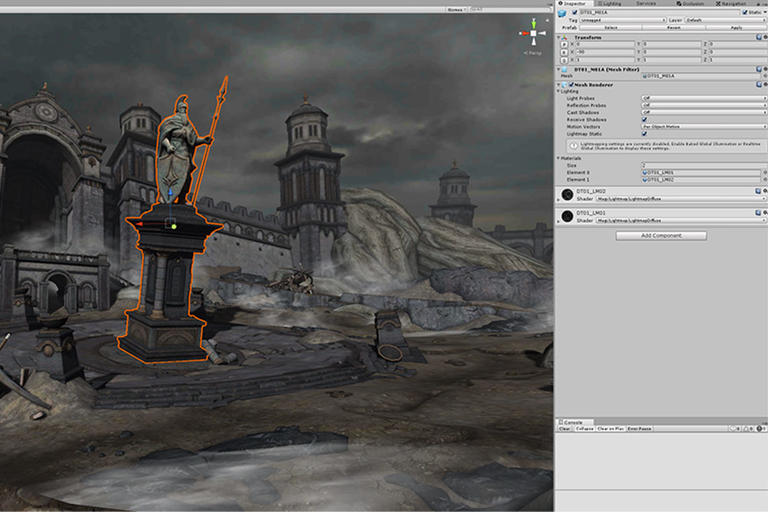
Task: Open the Layer dropdown
Action: (727, 21)
